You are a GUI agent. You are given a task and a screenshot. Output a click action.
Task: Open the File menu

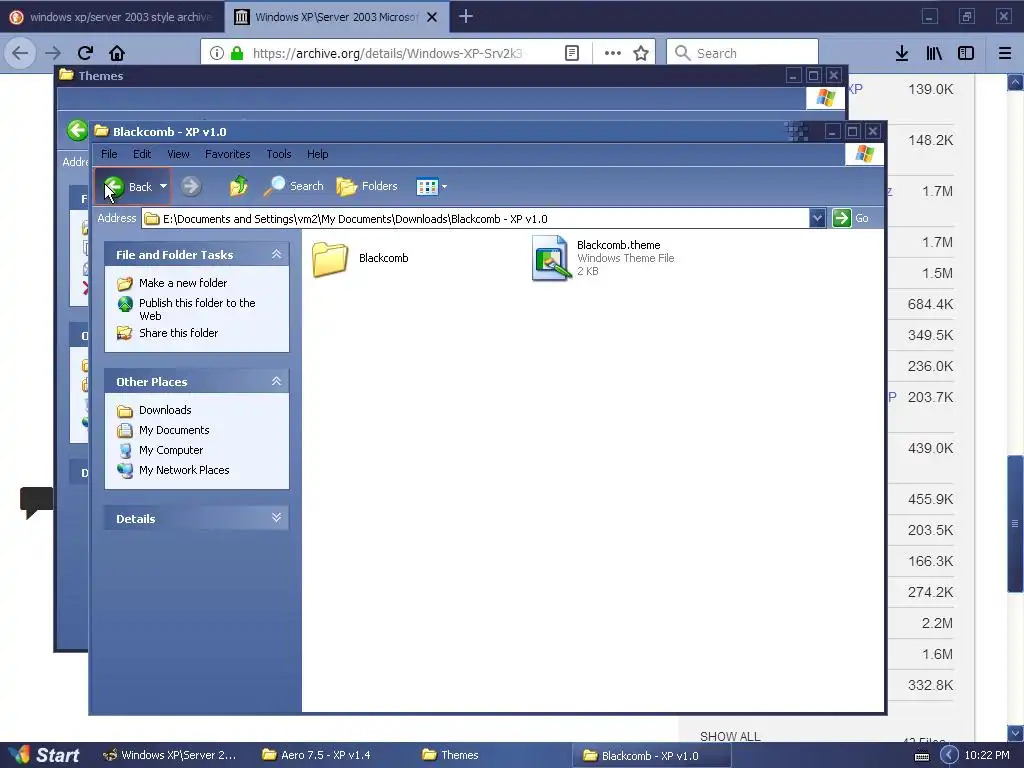click(109, 154)
